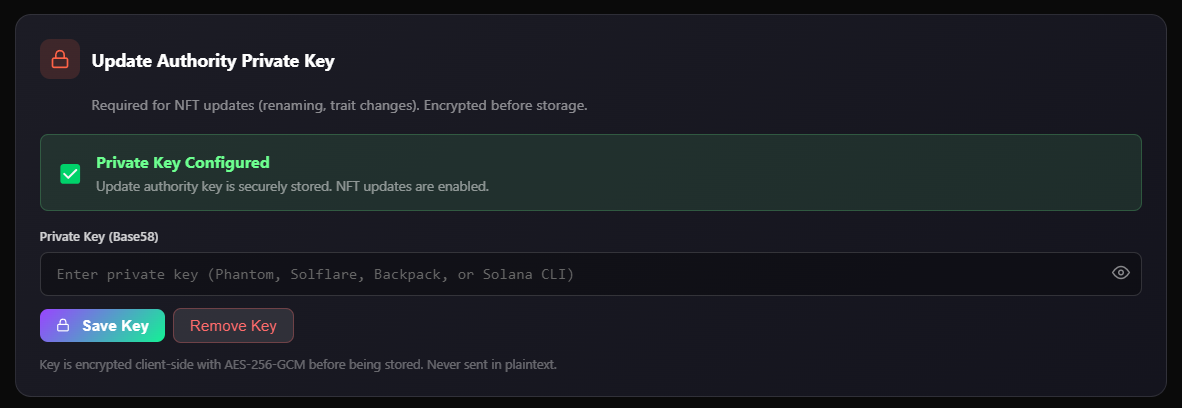Click the lock icon inside Save Key
1182x408 pixels.
click(63, 325)
